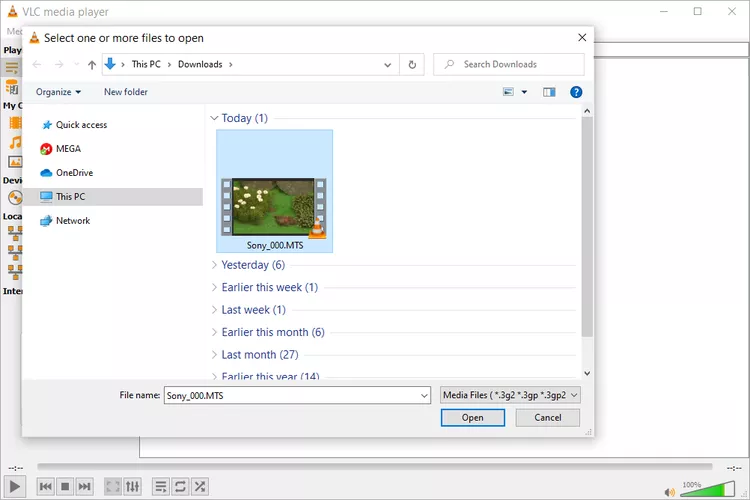This screenshot has height=500, width=750.
Task: Go up one folder level arrow
Action: 92,65
